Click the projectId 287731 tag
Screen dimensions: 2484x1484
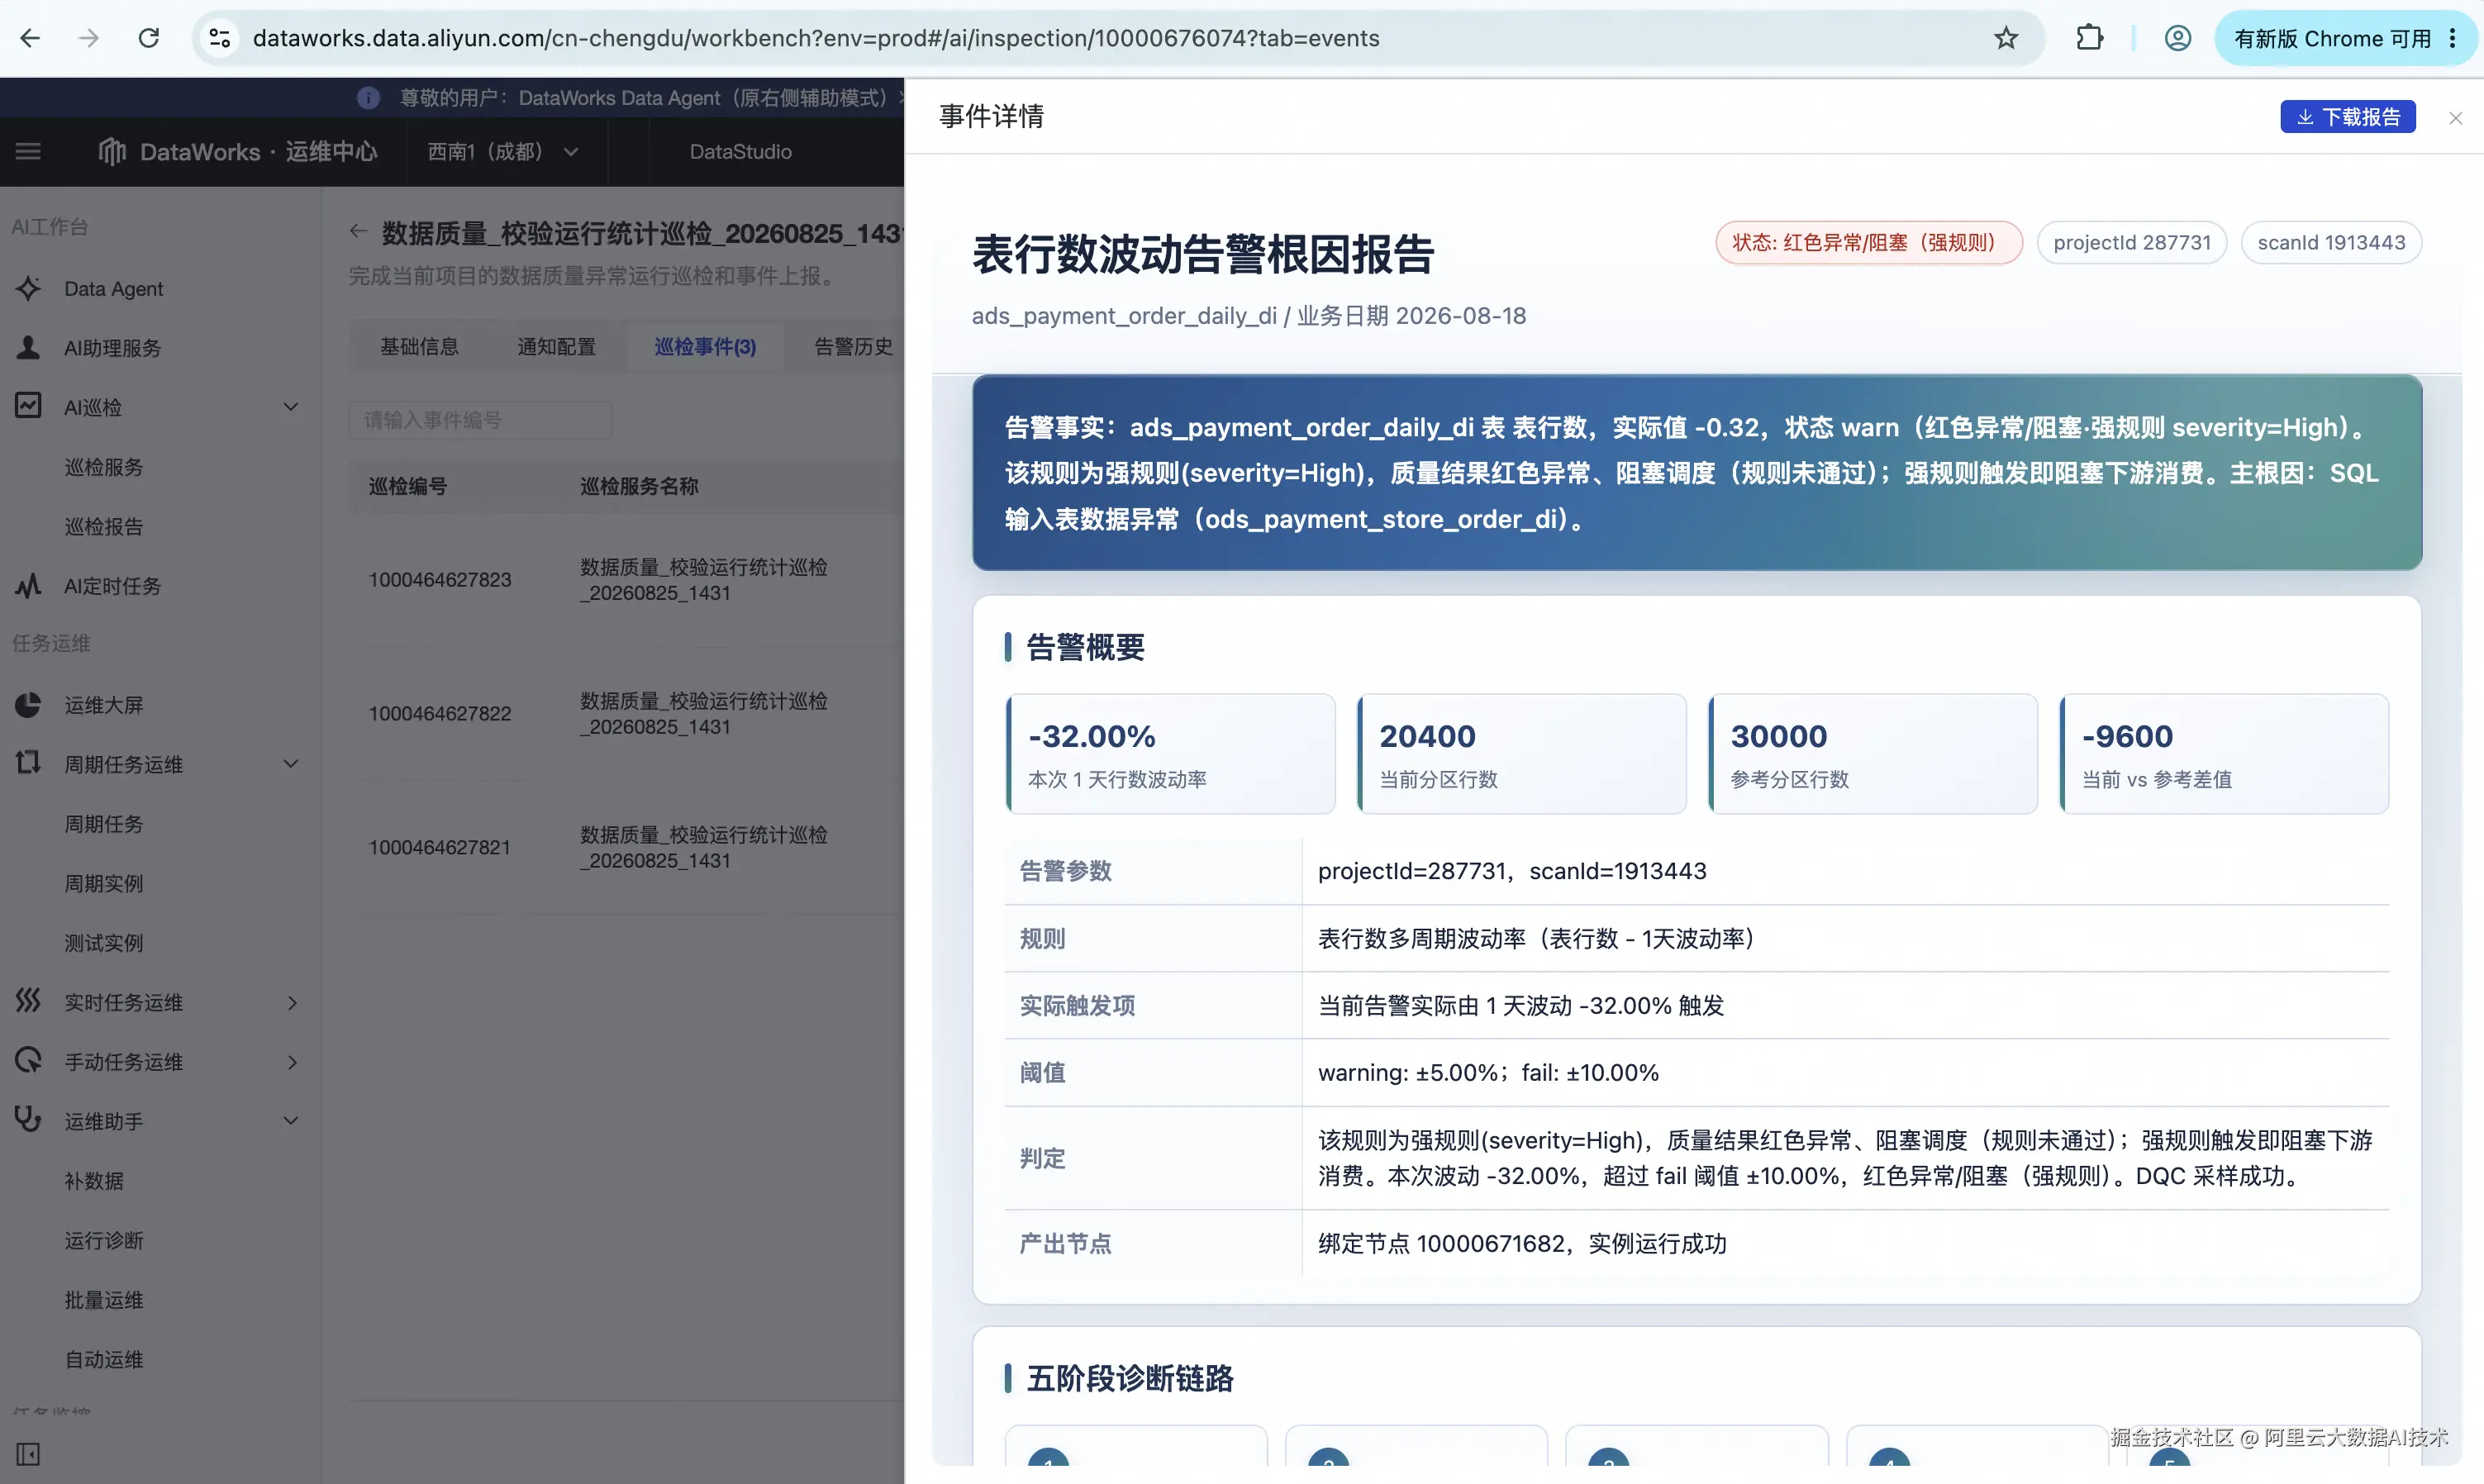2131,243
